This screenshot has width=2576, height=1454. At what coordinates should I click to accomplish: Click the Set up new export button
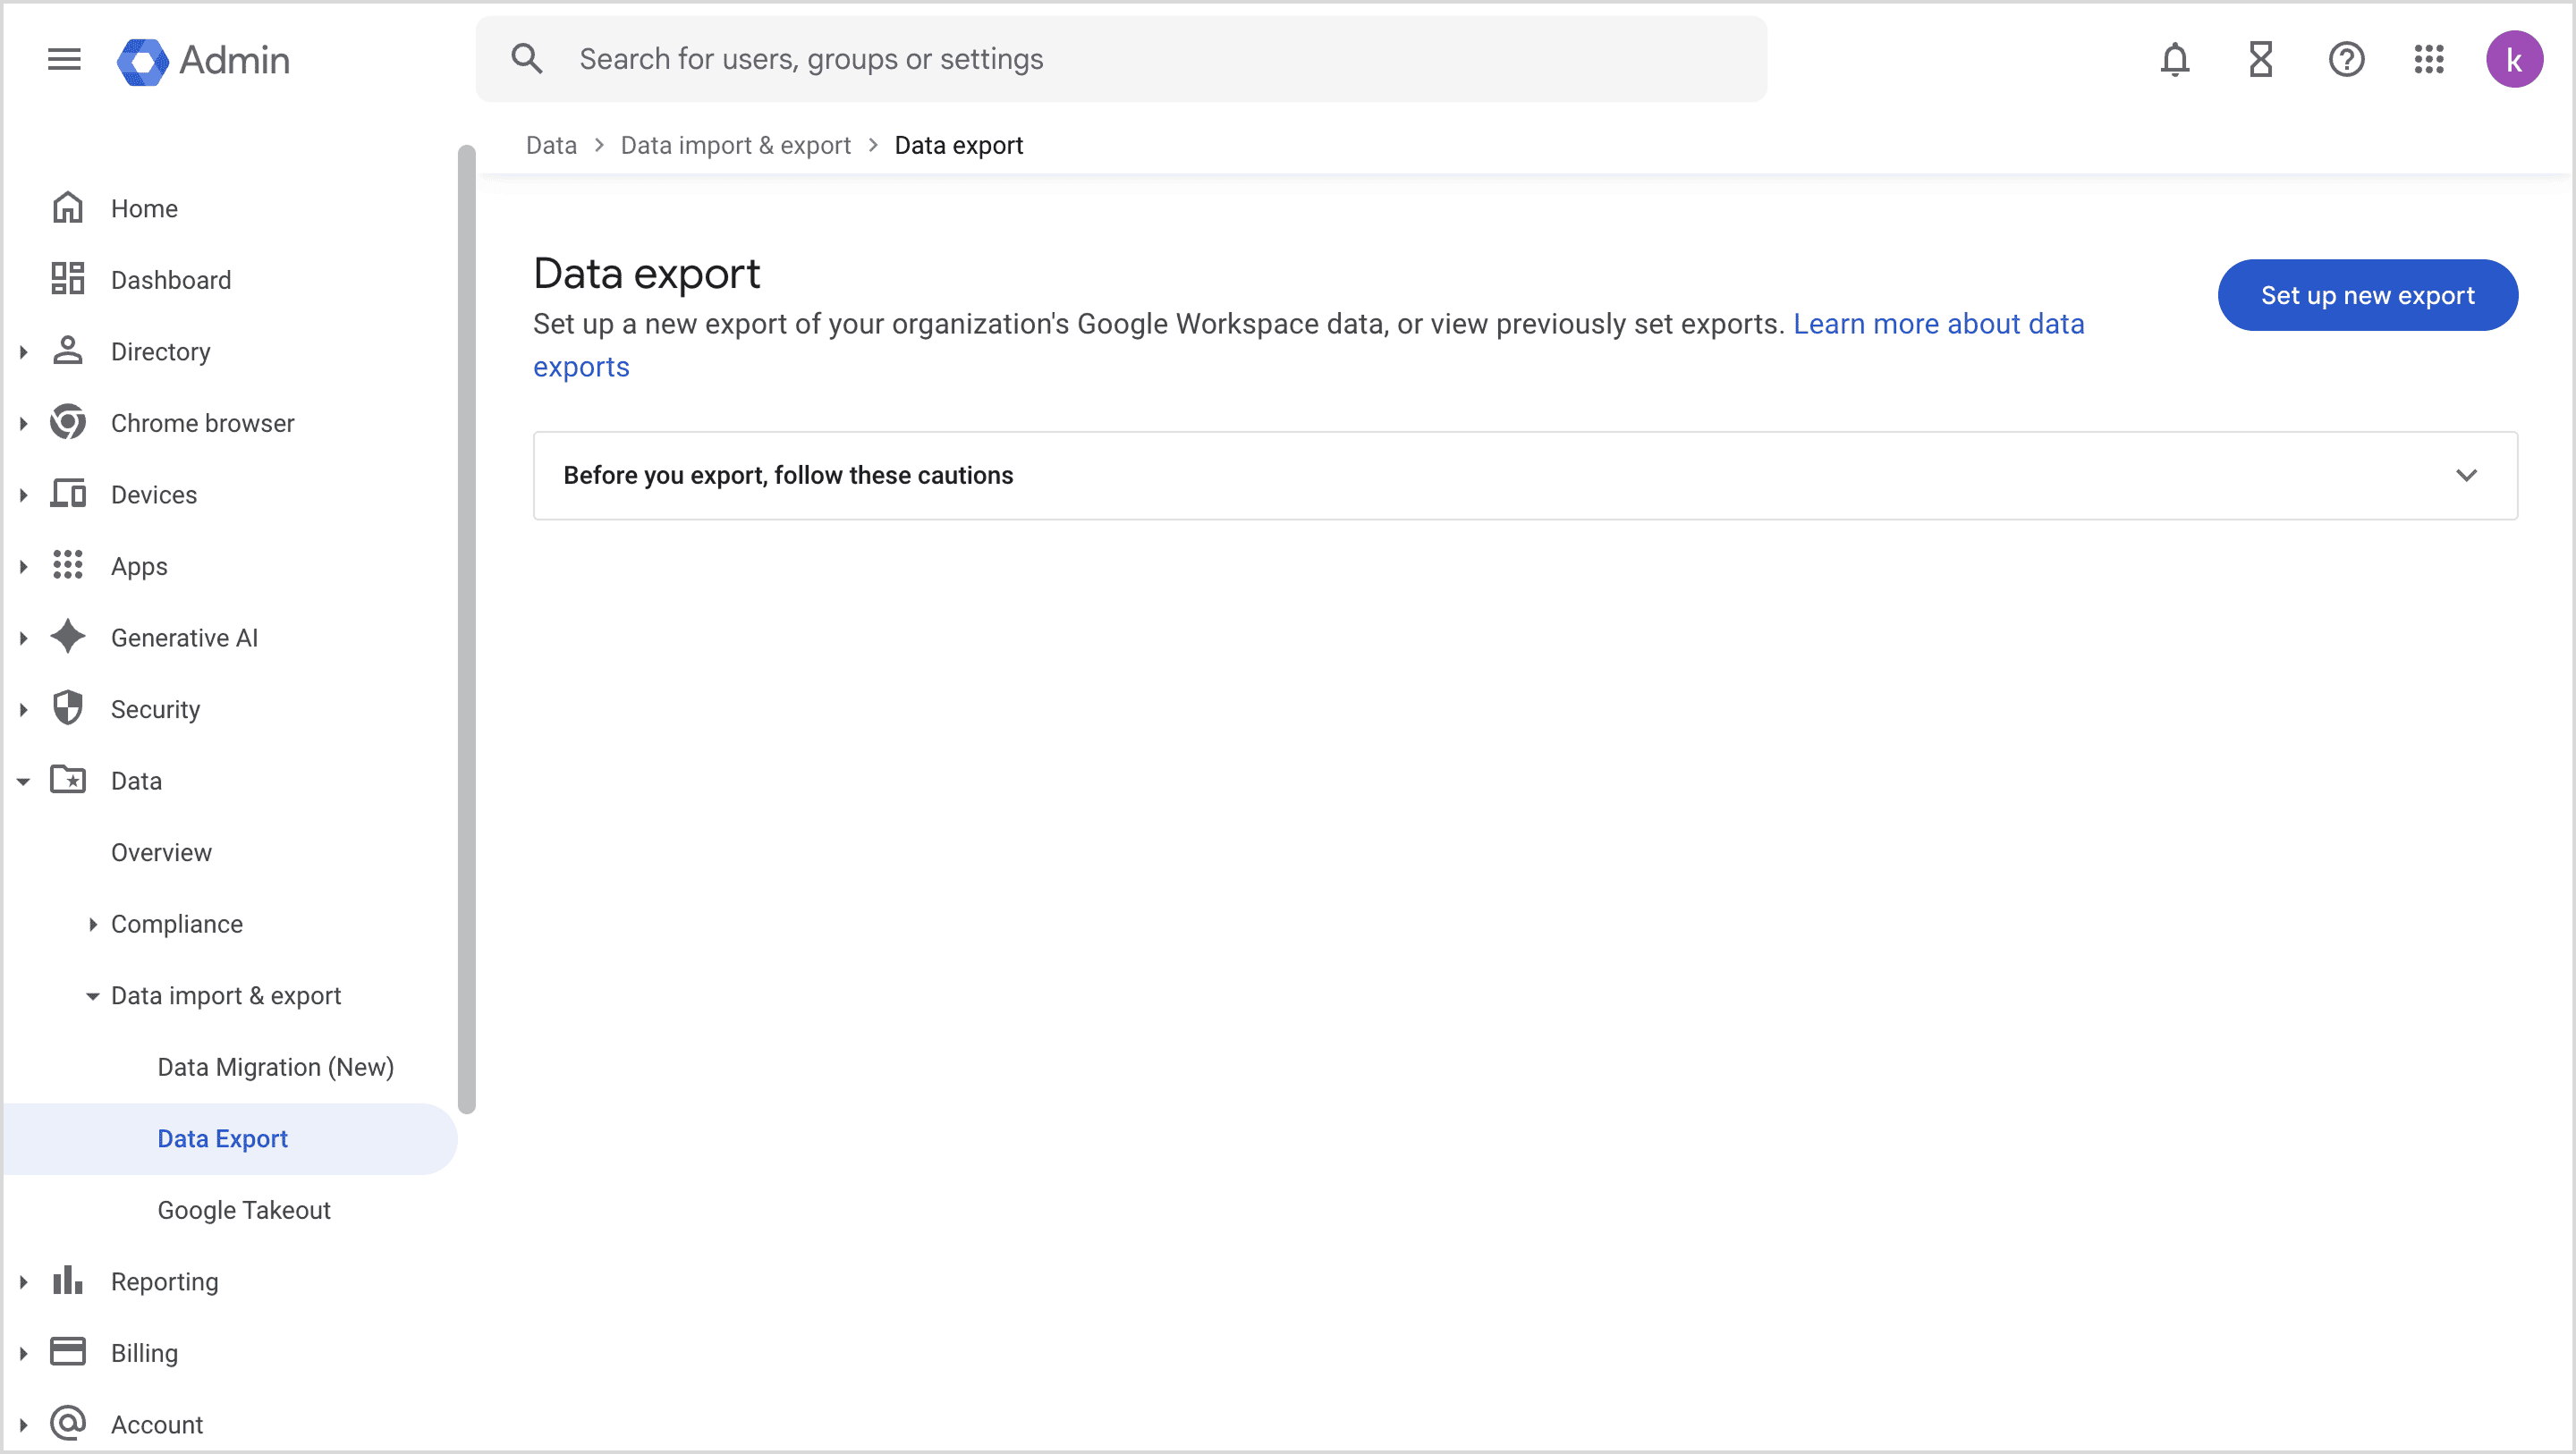(x=2367, y=295)
